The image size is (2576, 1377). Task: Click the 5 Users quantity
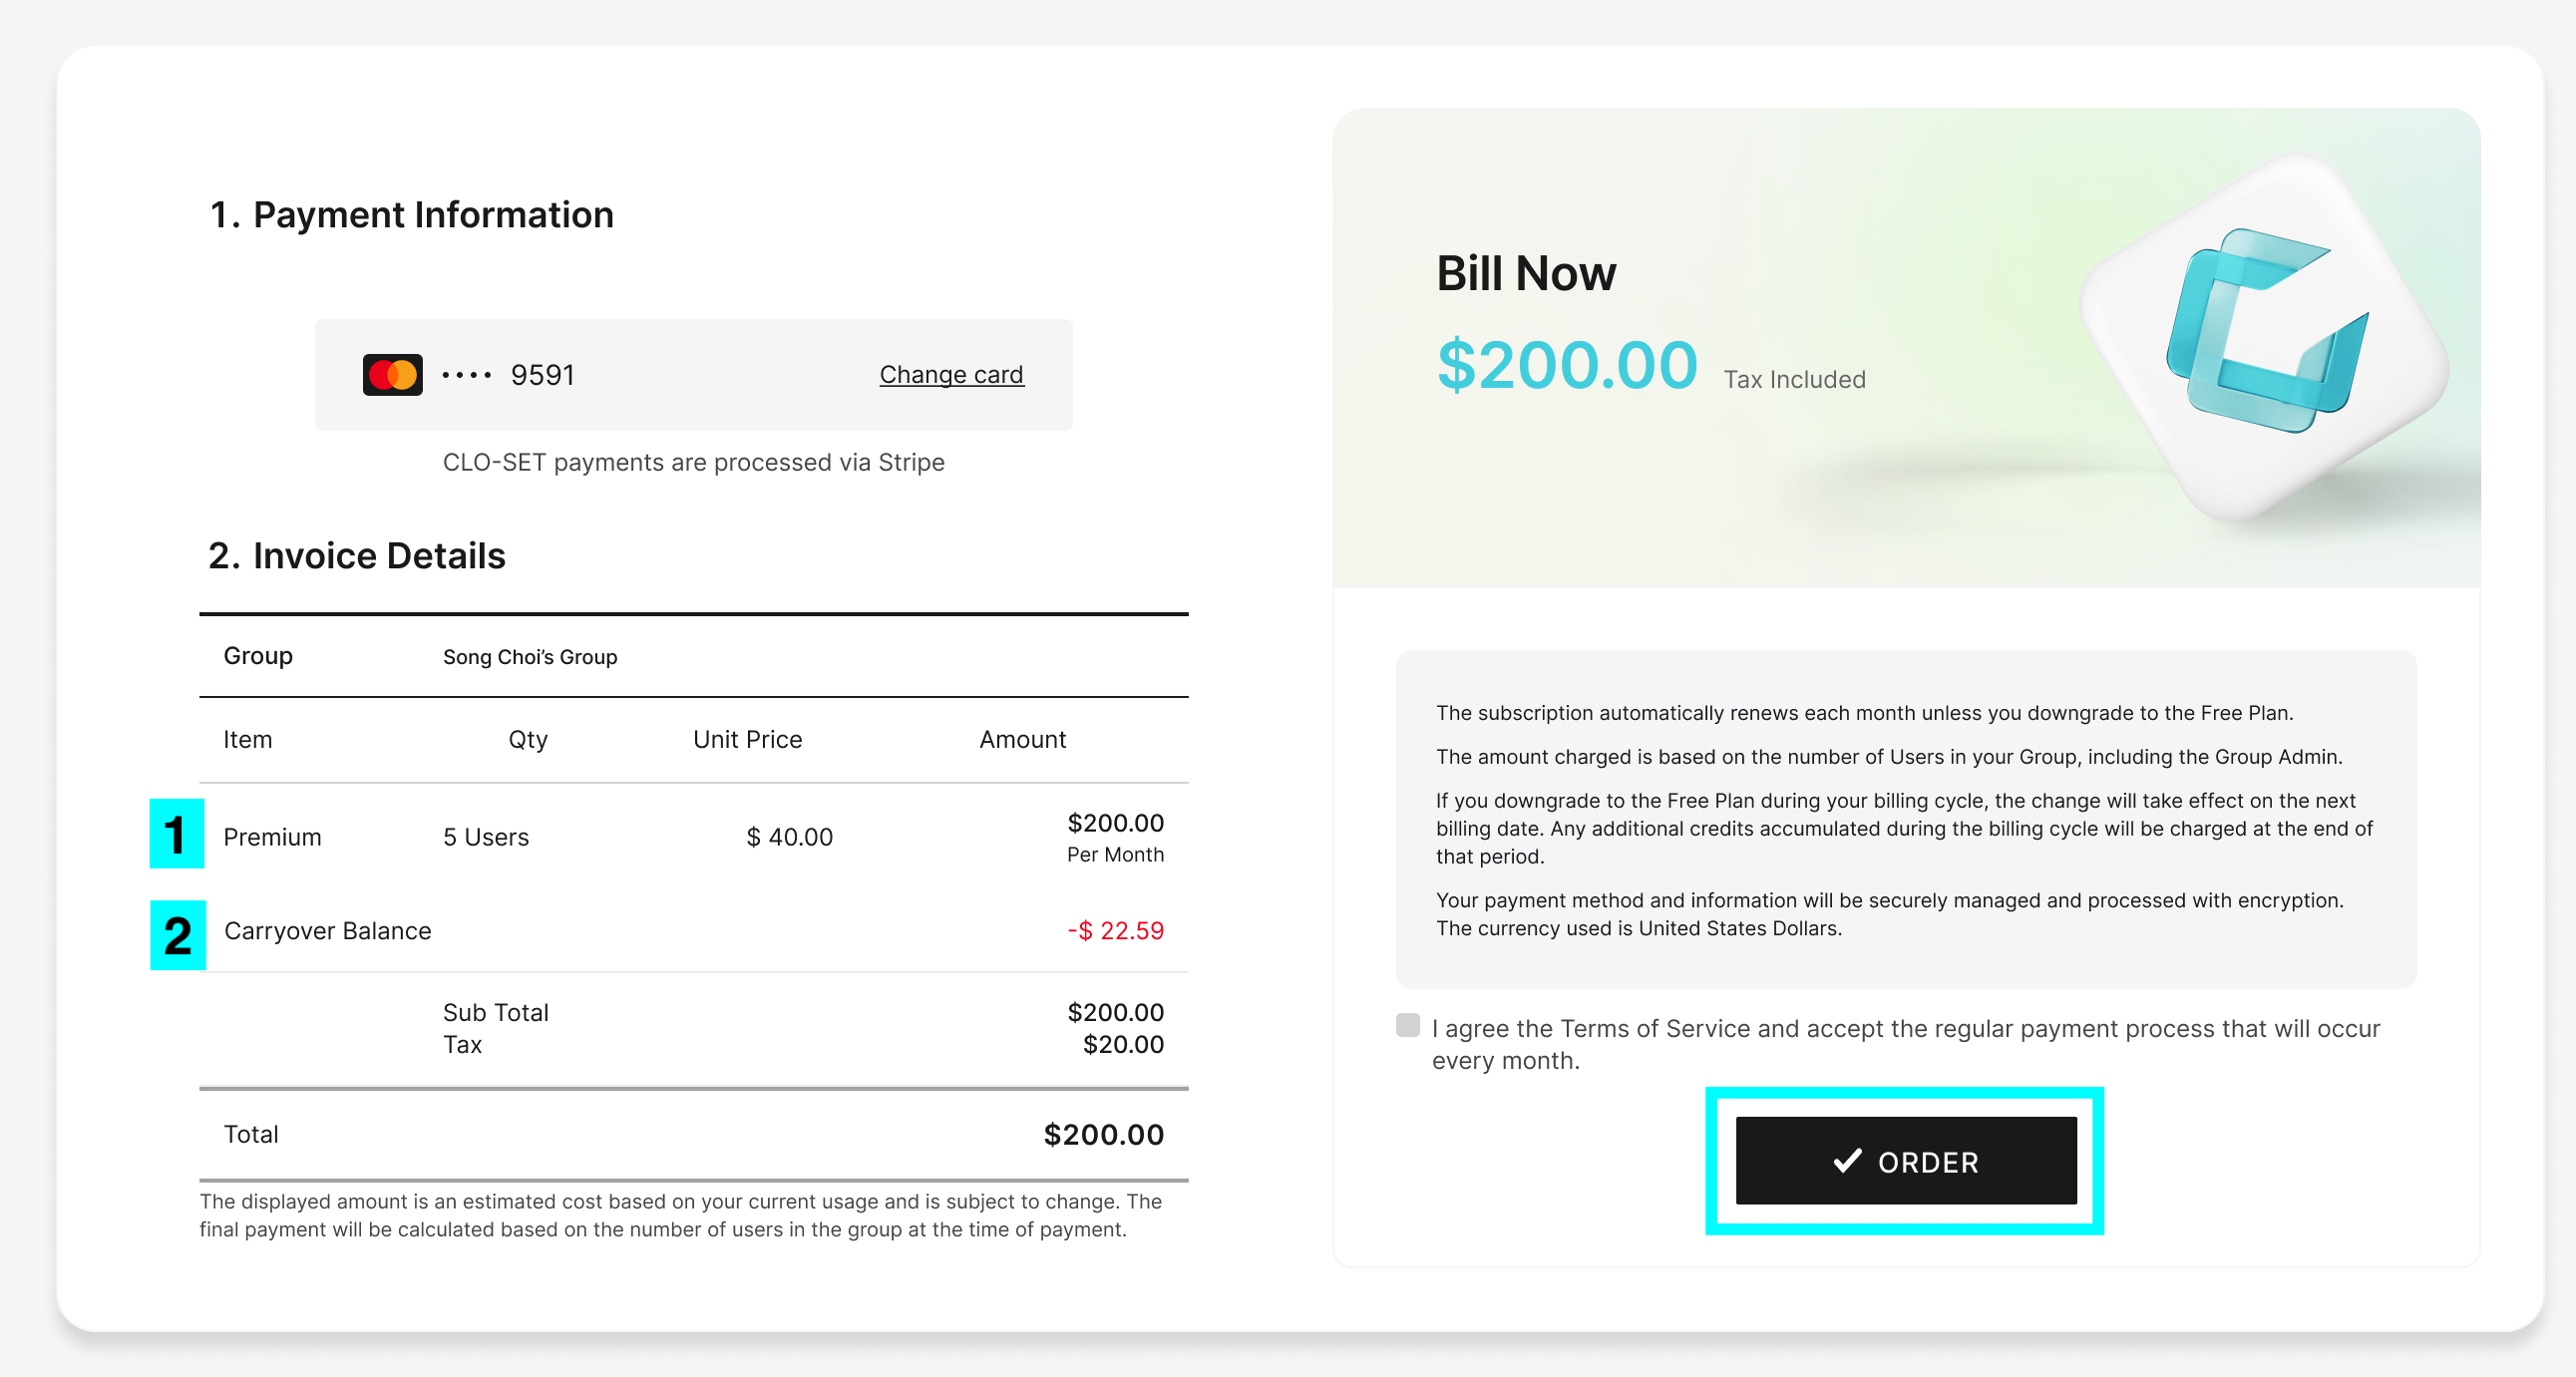[486, 837]
